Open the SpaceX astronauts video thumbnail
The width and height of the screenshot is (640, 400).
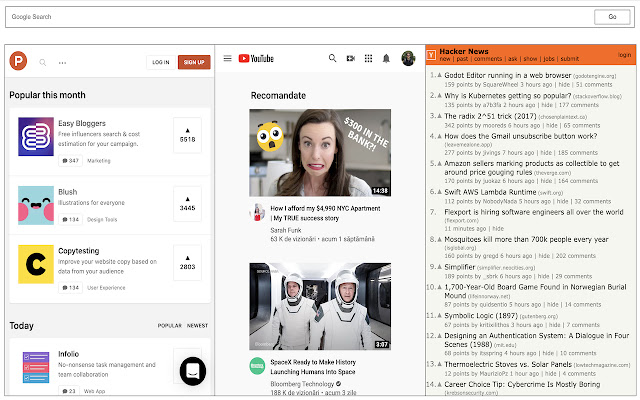click(x=320, y=306)
